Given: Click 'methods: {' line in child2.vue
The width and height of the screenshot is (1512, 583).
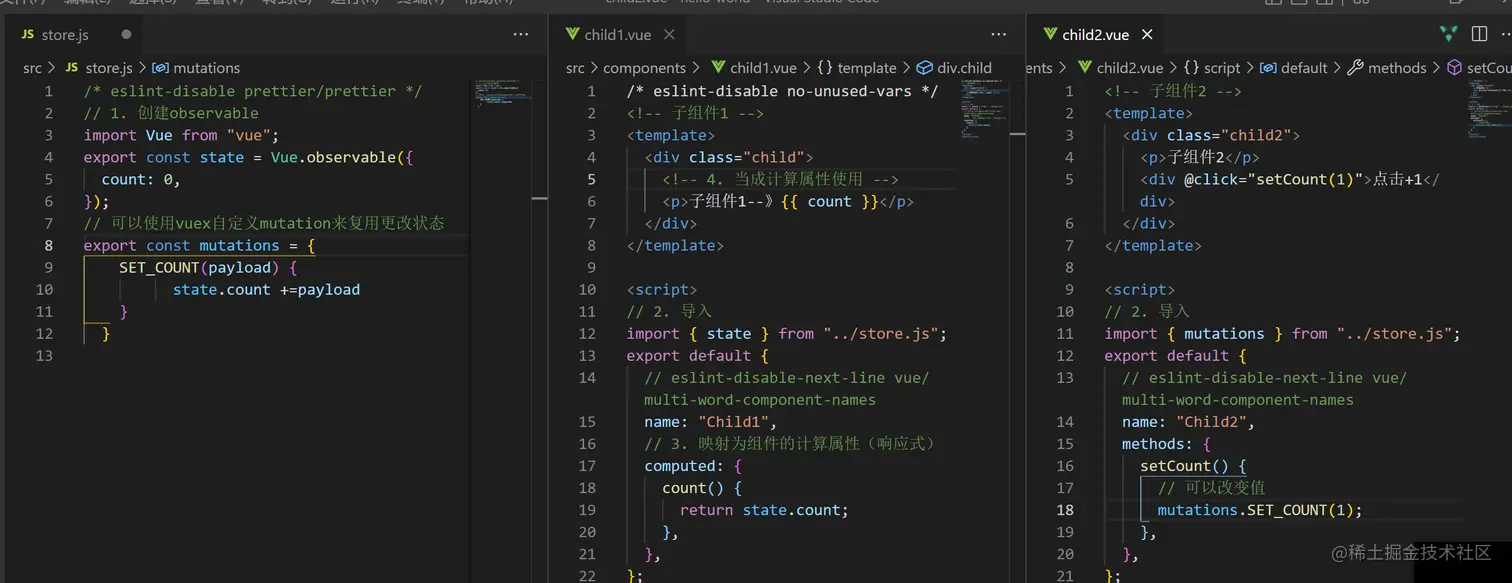Looking at the screenshot, I should click(x=1166, y=443).
